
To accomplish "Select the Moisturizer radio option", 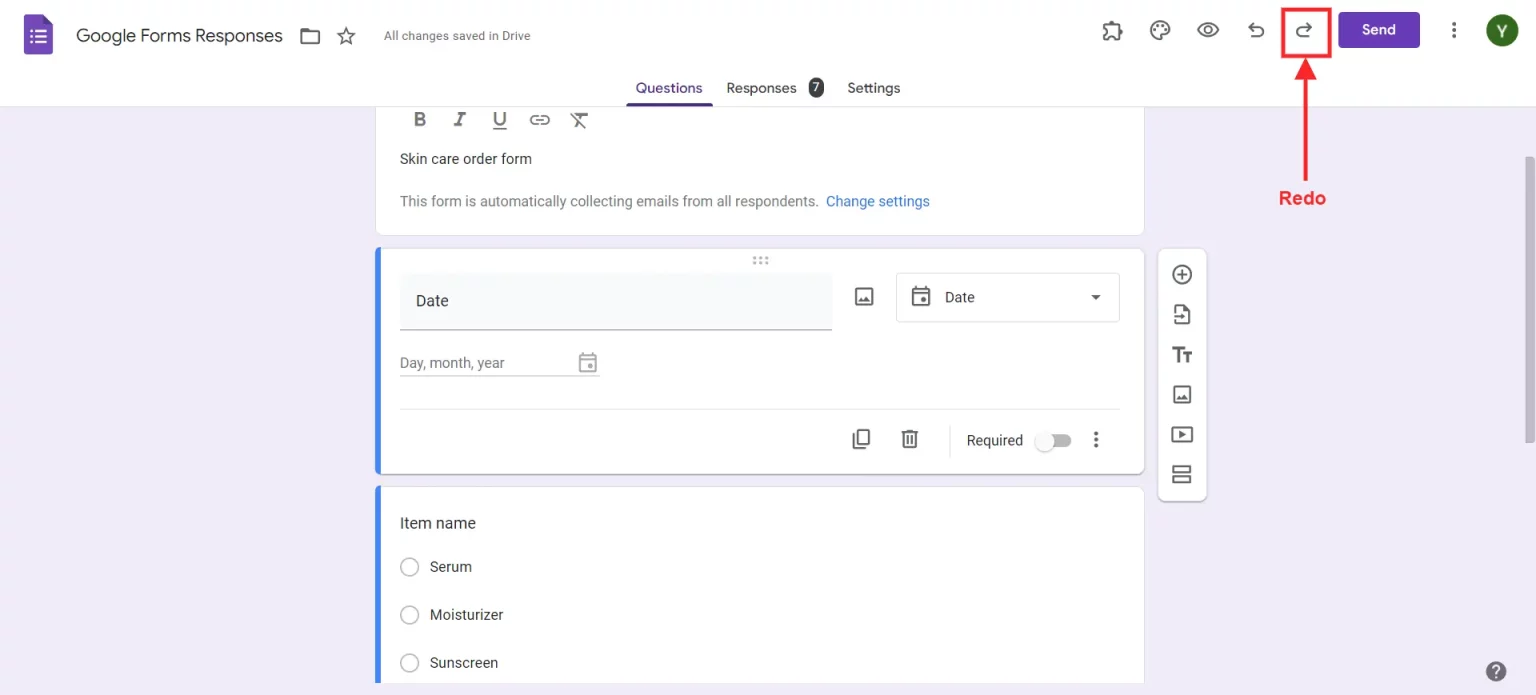I will [x=409, y=615].
